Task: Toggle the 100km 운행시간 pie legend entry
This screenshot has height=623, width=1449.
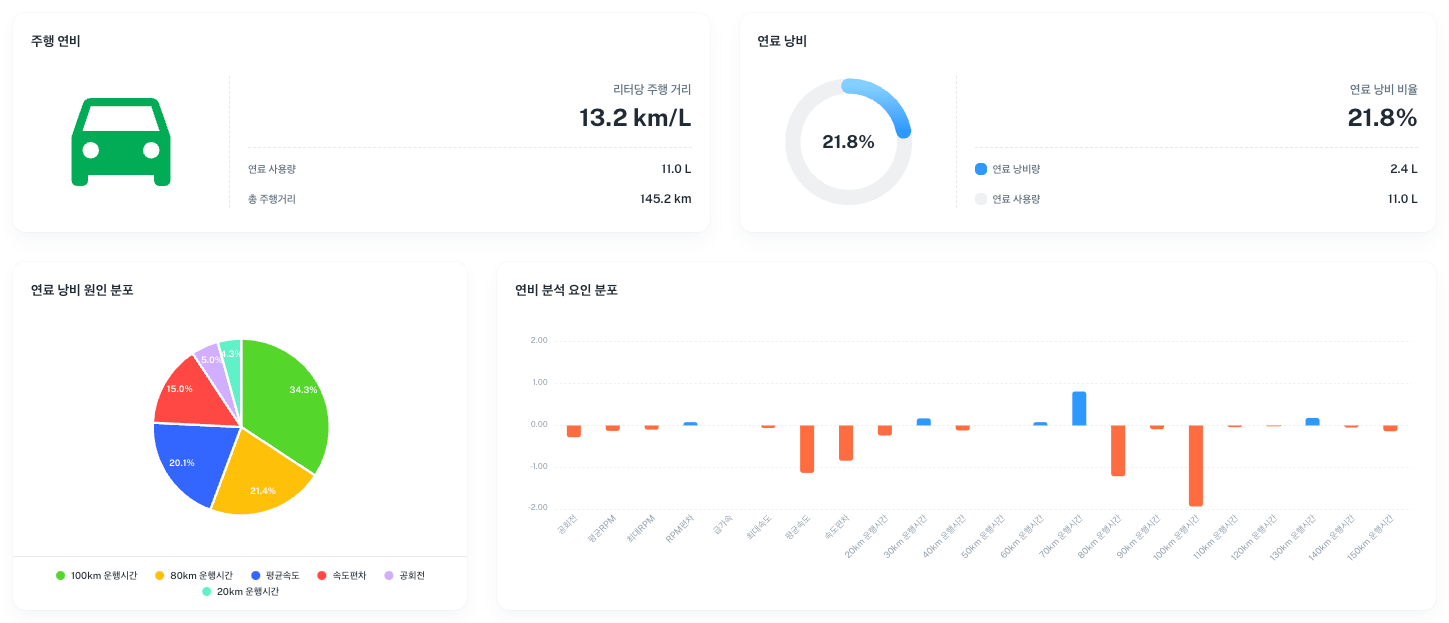Action: coord(96,576)
